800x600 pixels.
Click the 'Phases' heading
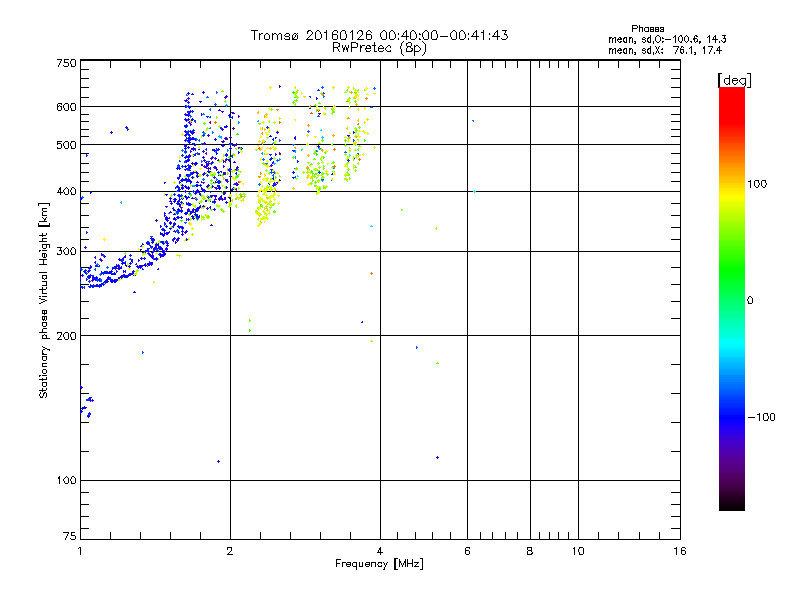pyautogui.click(x=647, y=29)
